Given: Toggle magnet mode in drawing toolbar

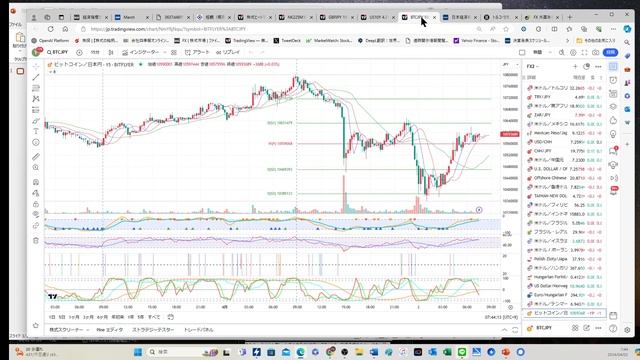Looking at the screenshot, I should [36, 182].
